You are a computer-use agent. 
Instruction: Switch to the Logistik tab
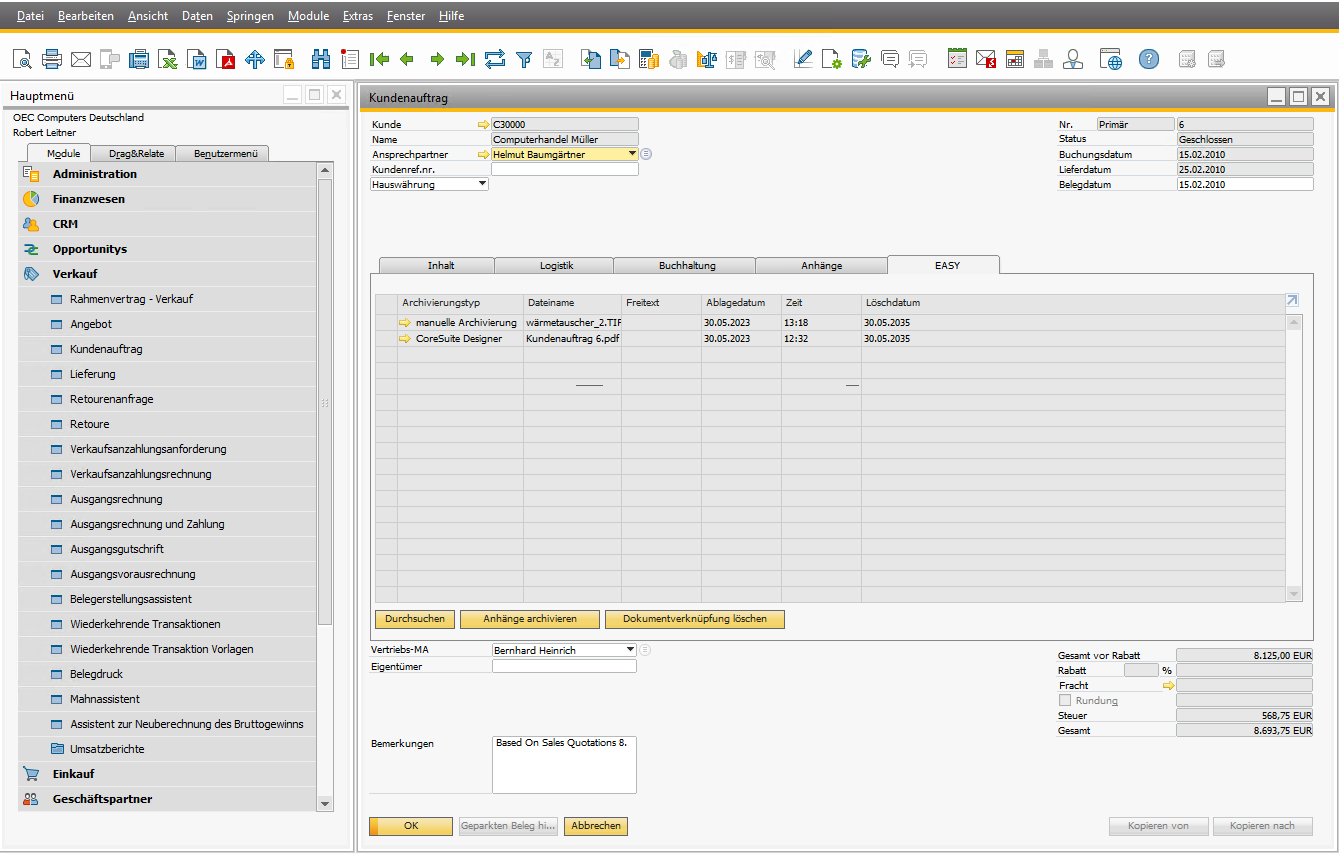coord(555,265)
